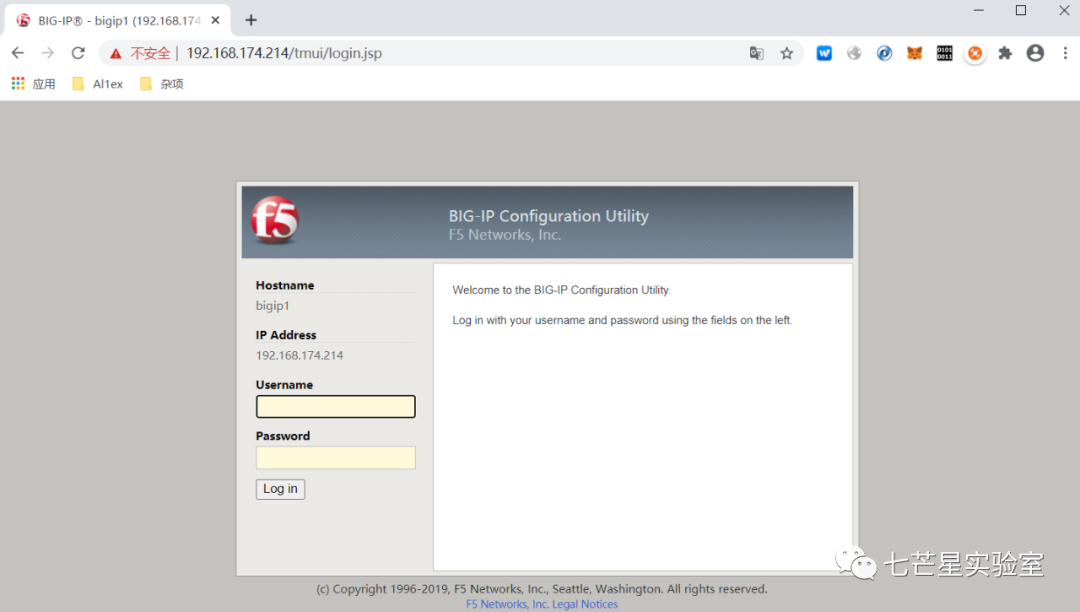Open the extensions puzzle piece menu
Image resolution: width=1080 pixels, height=612 pixels.
click(1005, 53)
